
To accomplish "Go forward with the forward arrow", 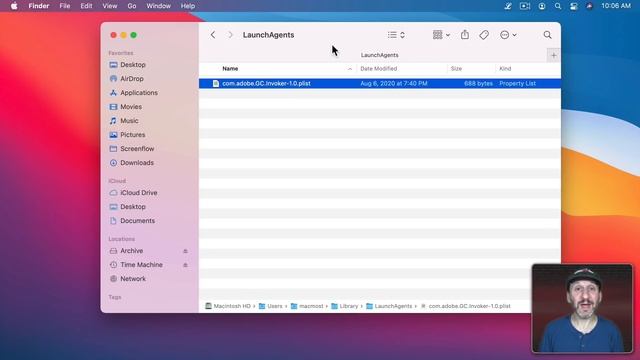I will click(x=230, y=35).
